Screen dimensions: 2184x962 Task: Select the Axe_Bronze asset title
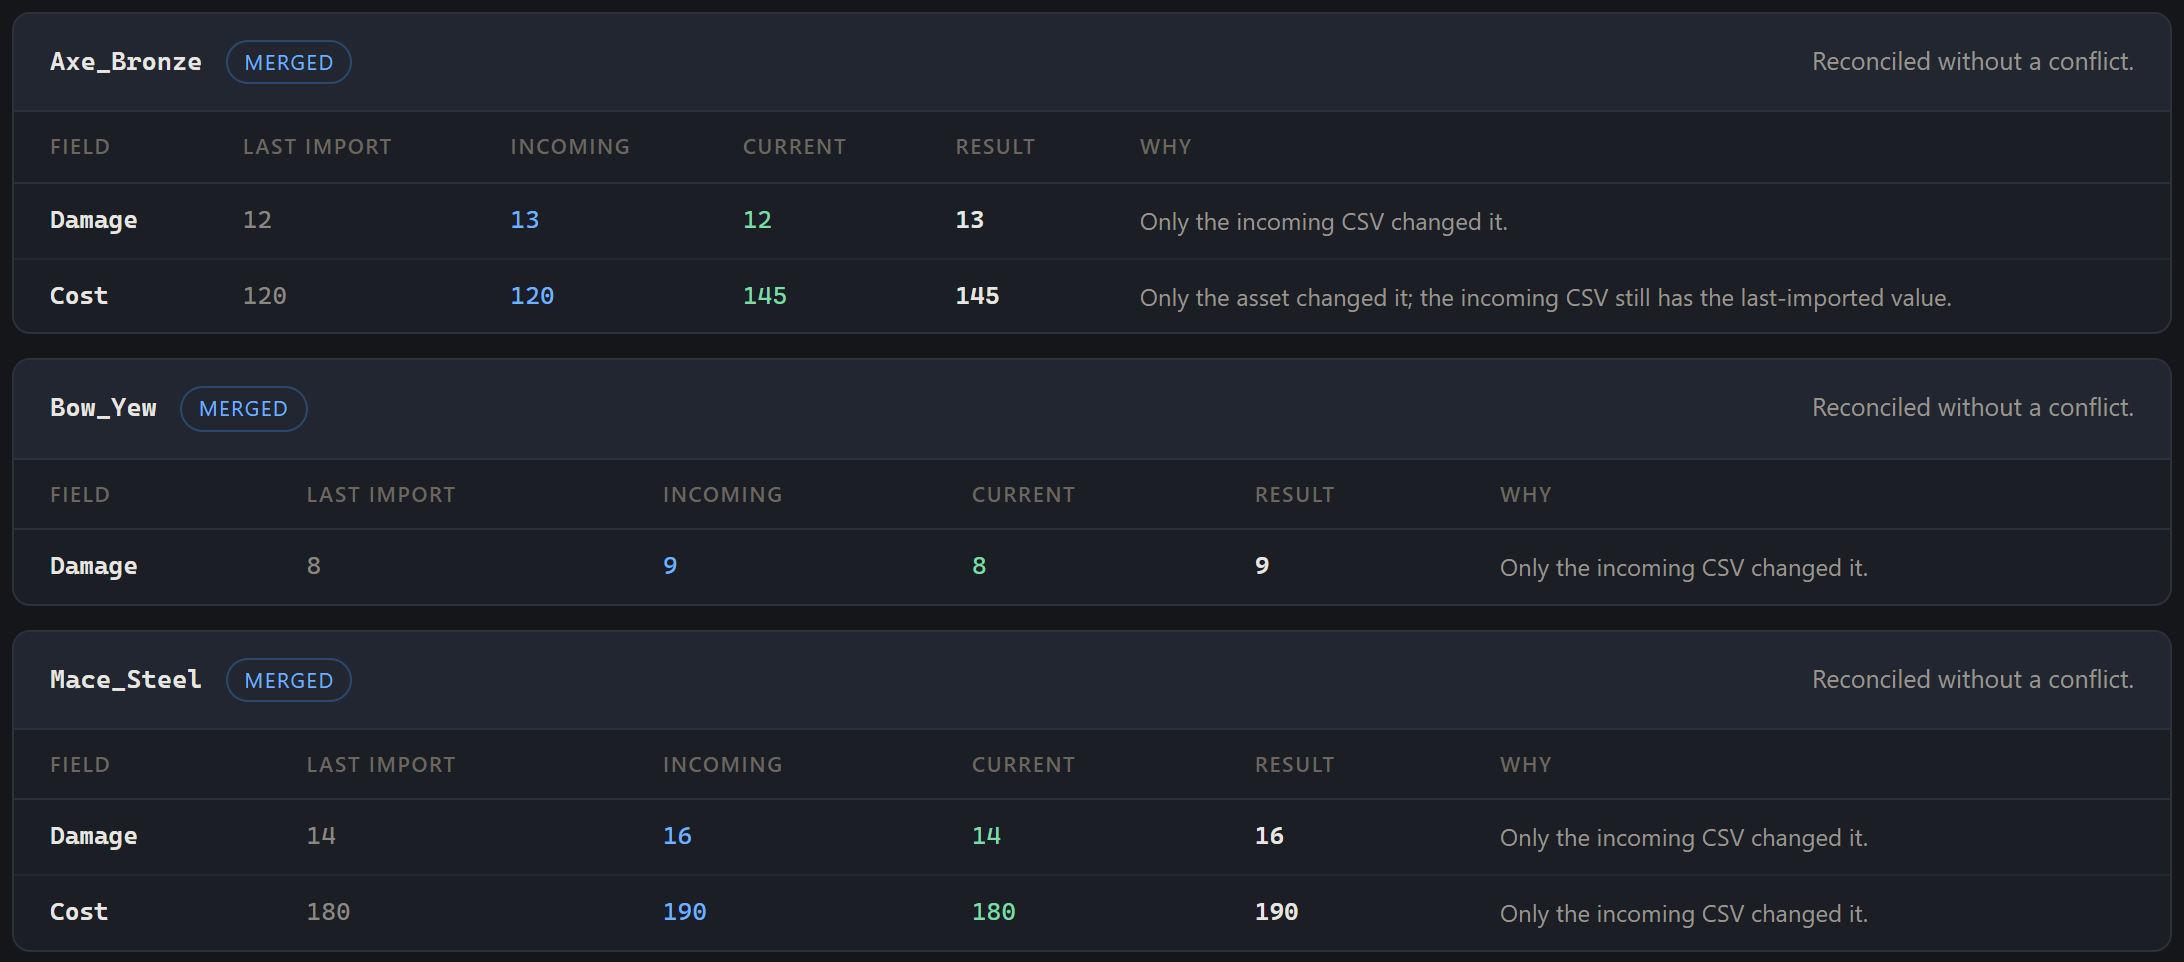126,62
